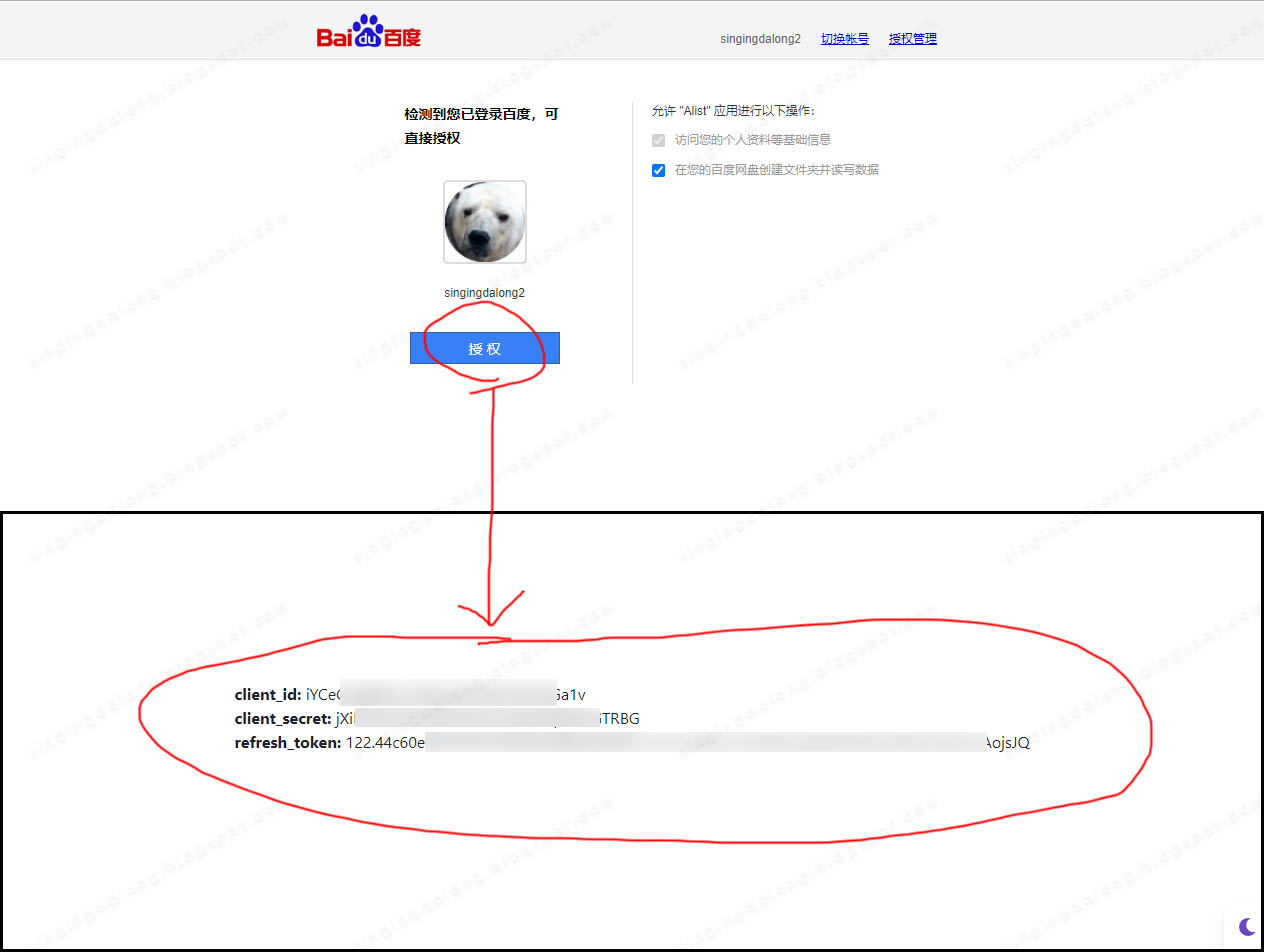Select the client_id value text
1264x952 pixels.
(446, 694)
